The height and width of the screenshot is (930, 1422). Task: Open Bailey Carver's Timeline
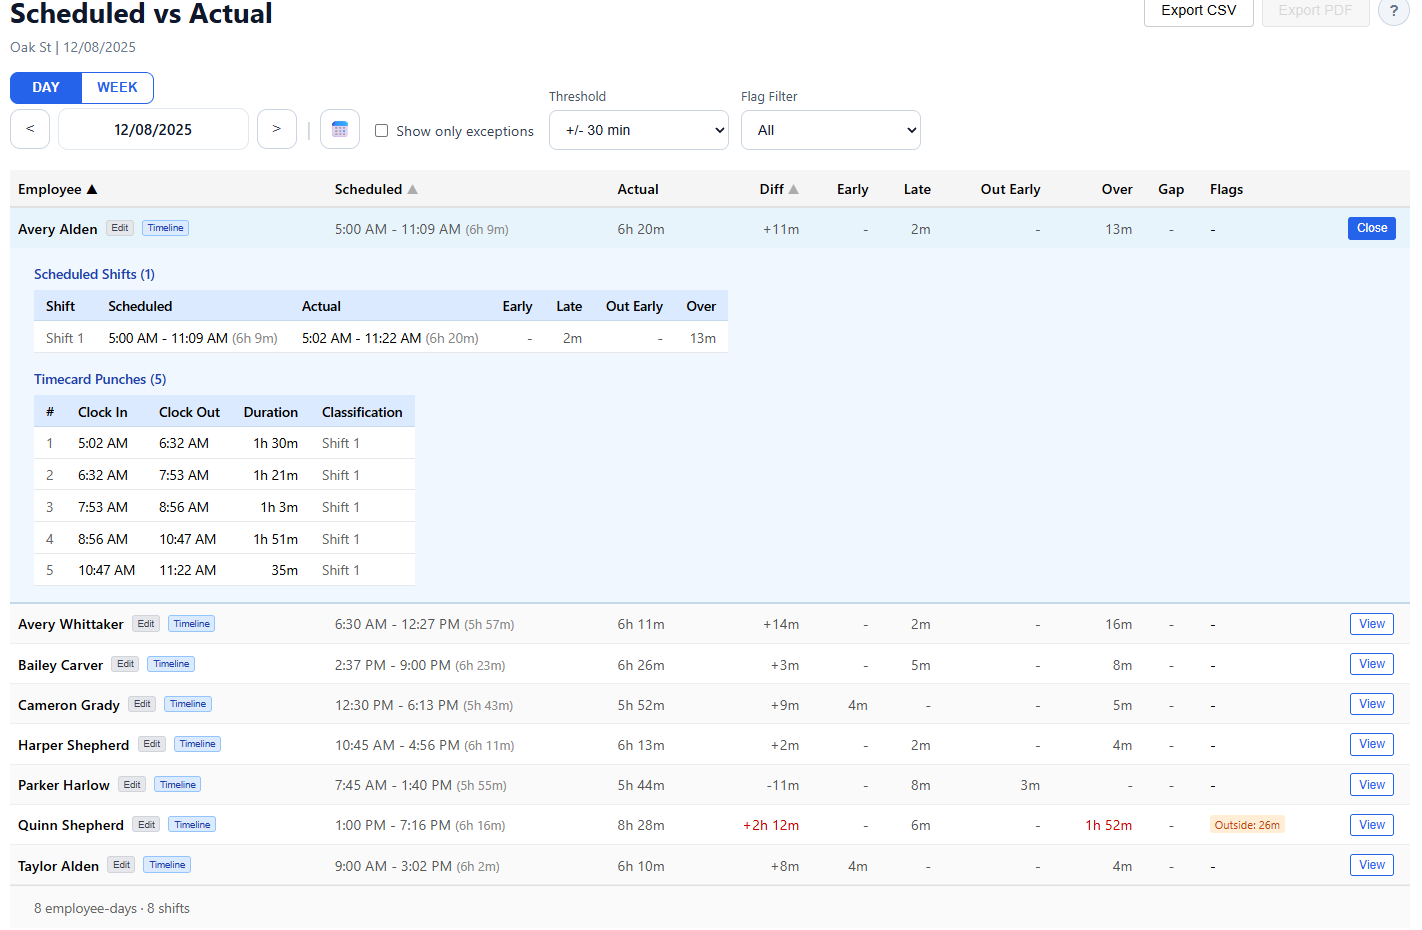tap(171, 664)
